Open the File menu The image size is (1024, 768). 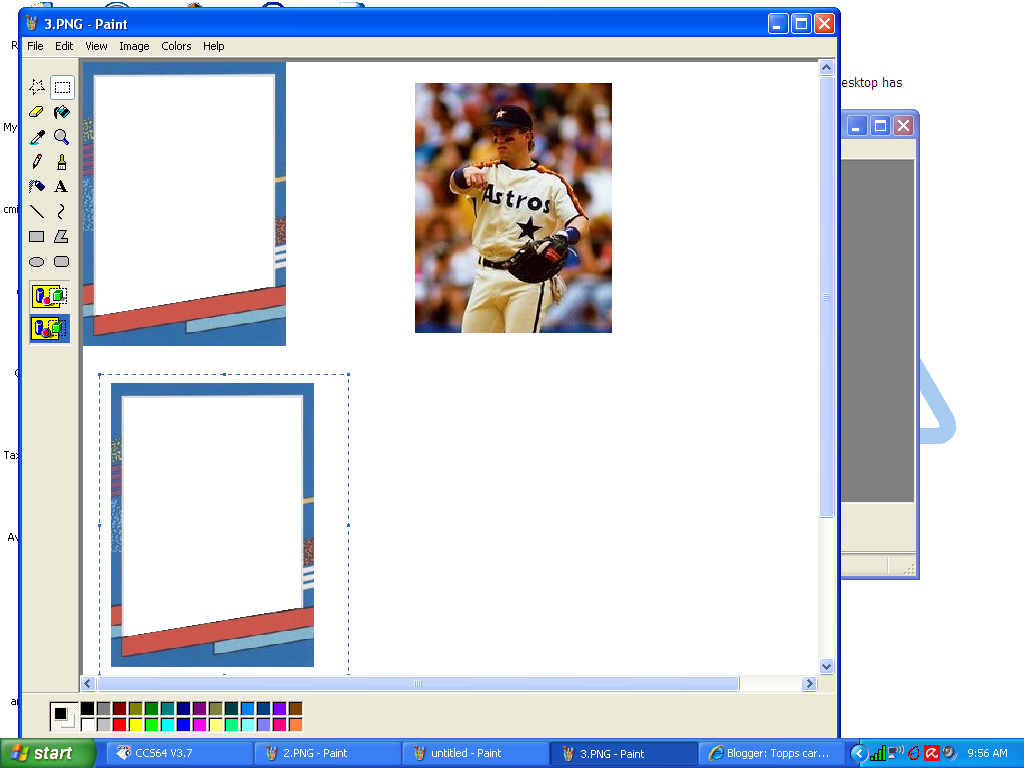tap(35, 46)
